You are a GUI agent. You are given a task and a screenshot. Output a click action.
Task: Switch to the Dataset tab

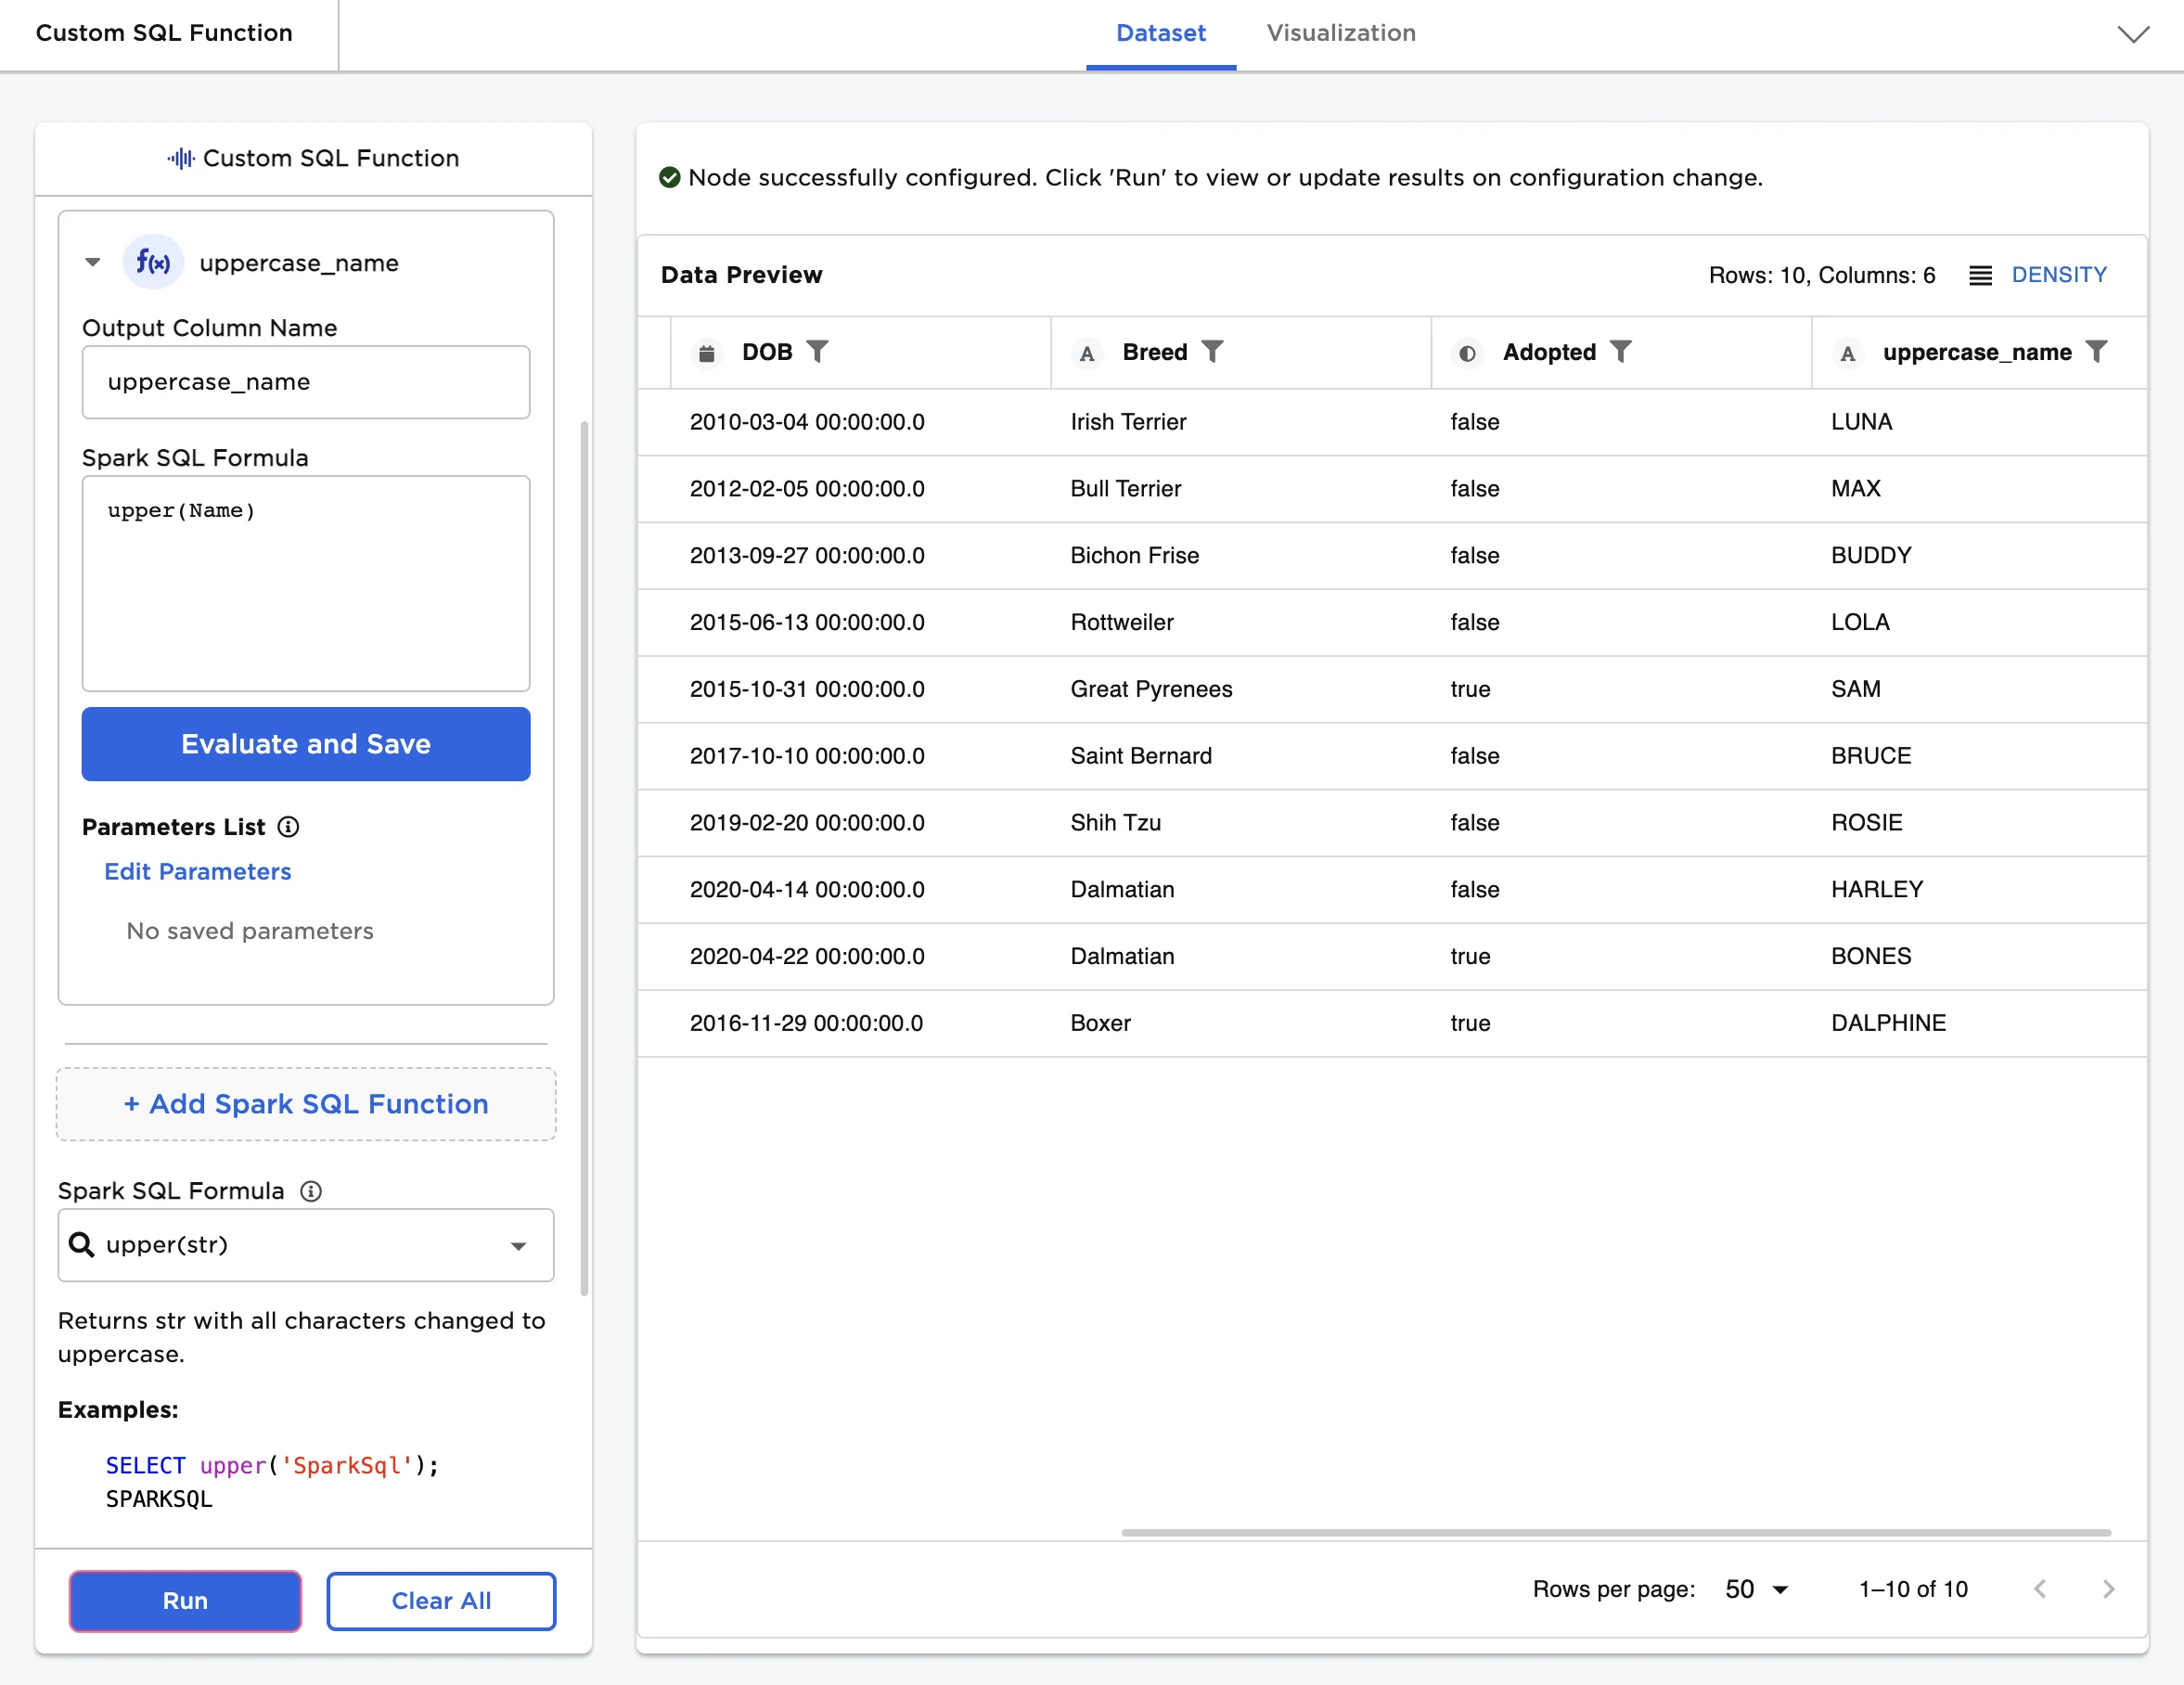[x=1161, y=34]
